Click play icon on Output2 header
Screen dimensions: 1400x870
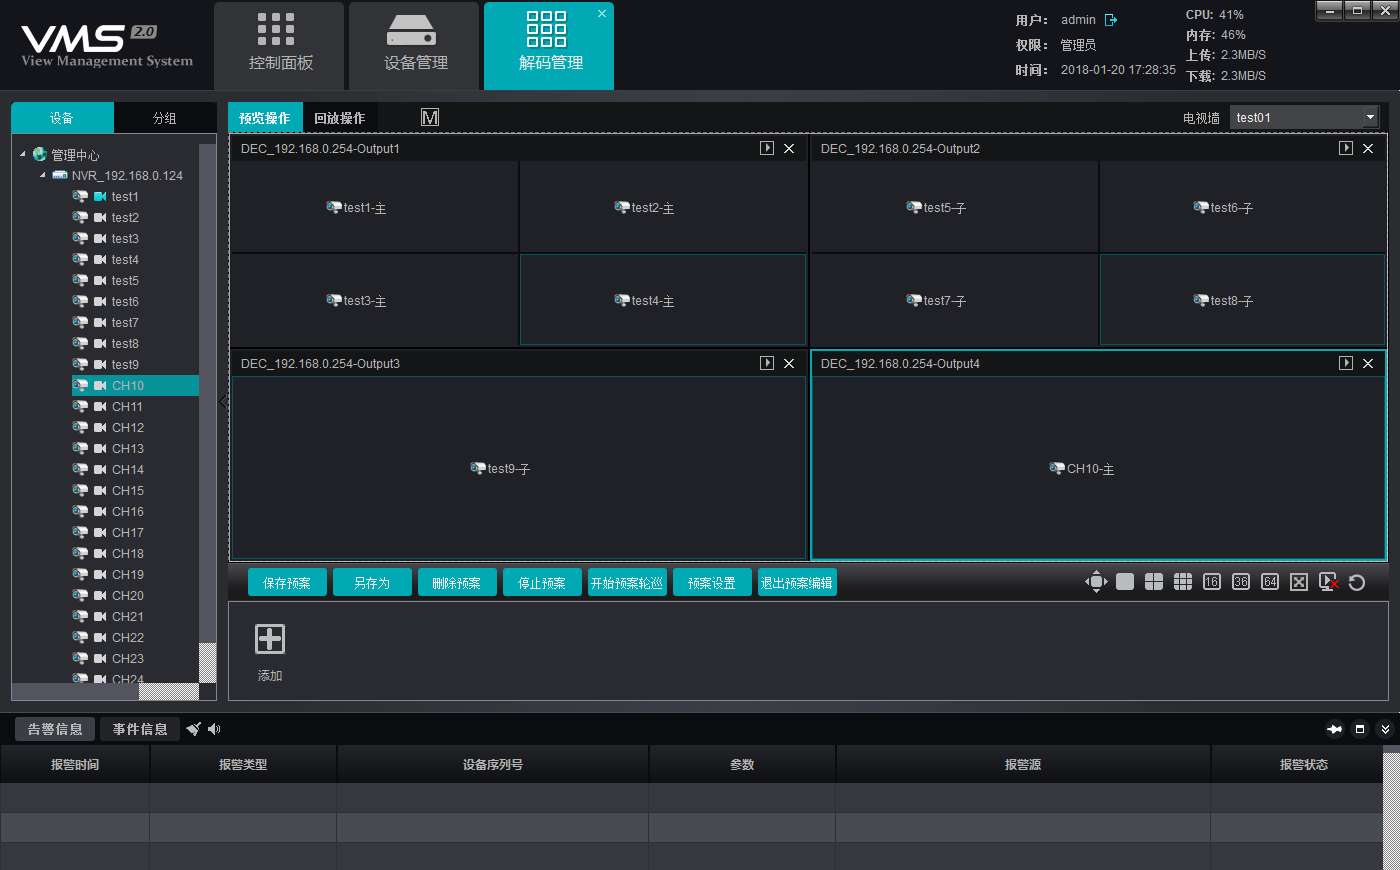(1346, 148)
